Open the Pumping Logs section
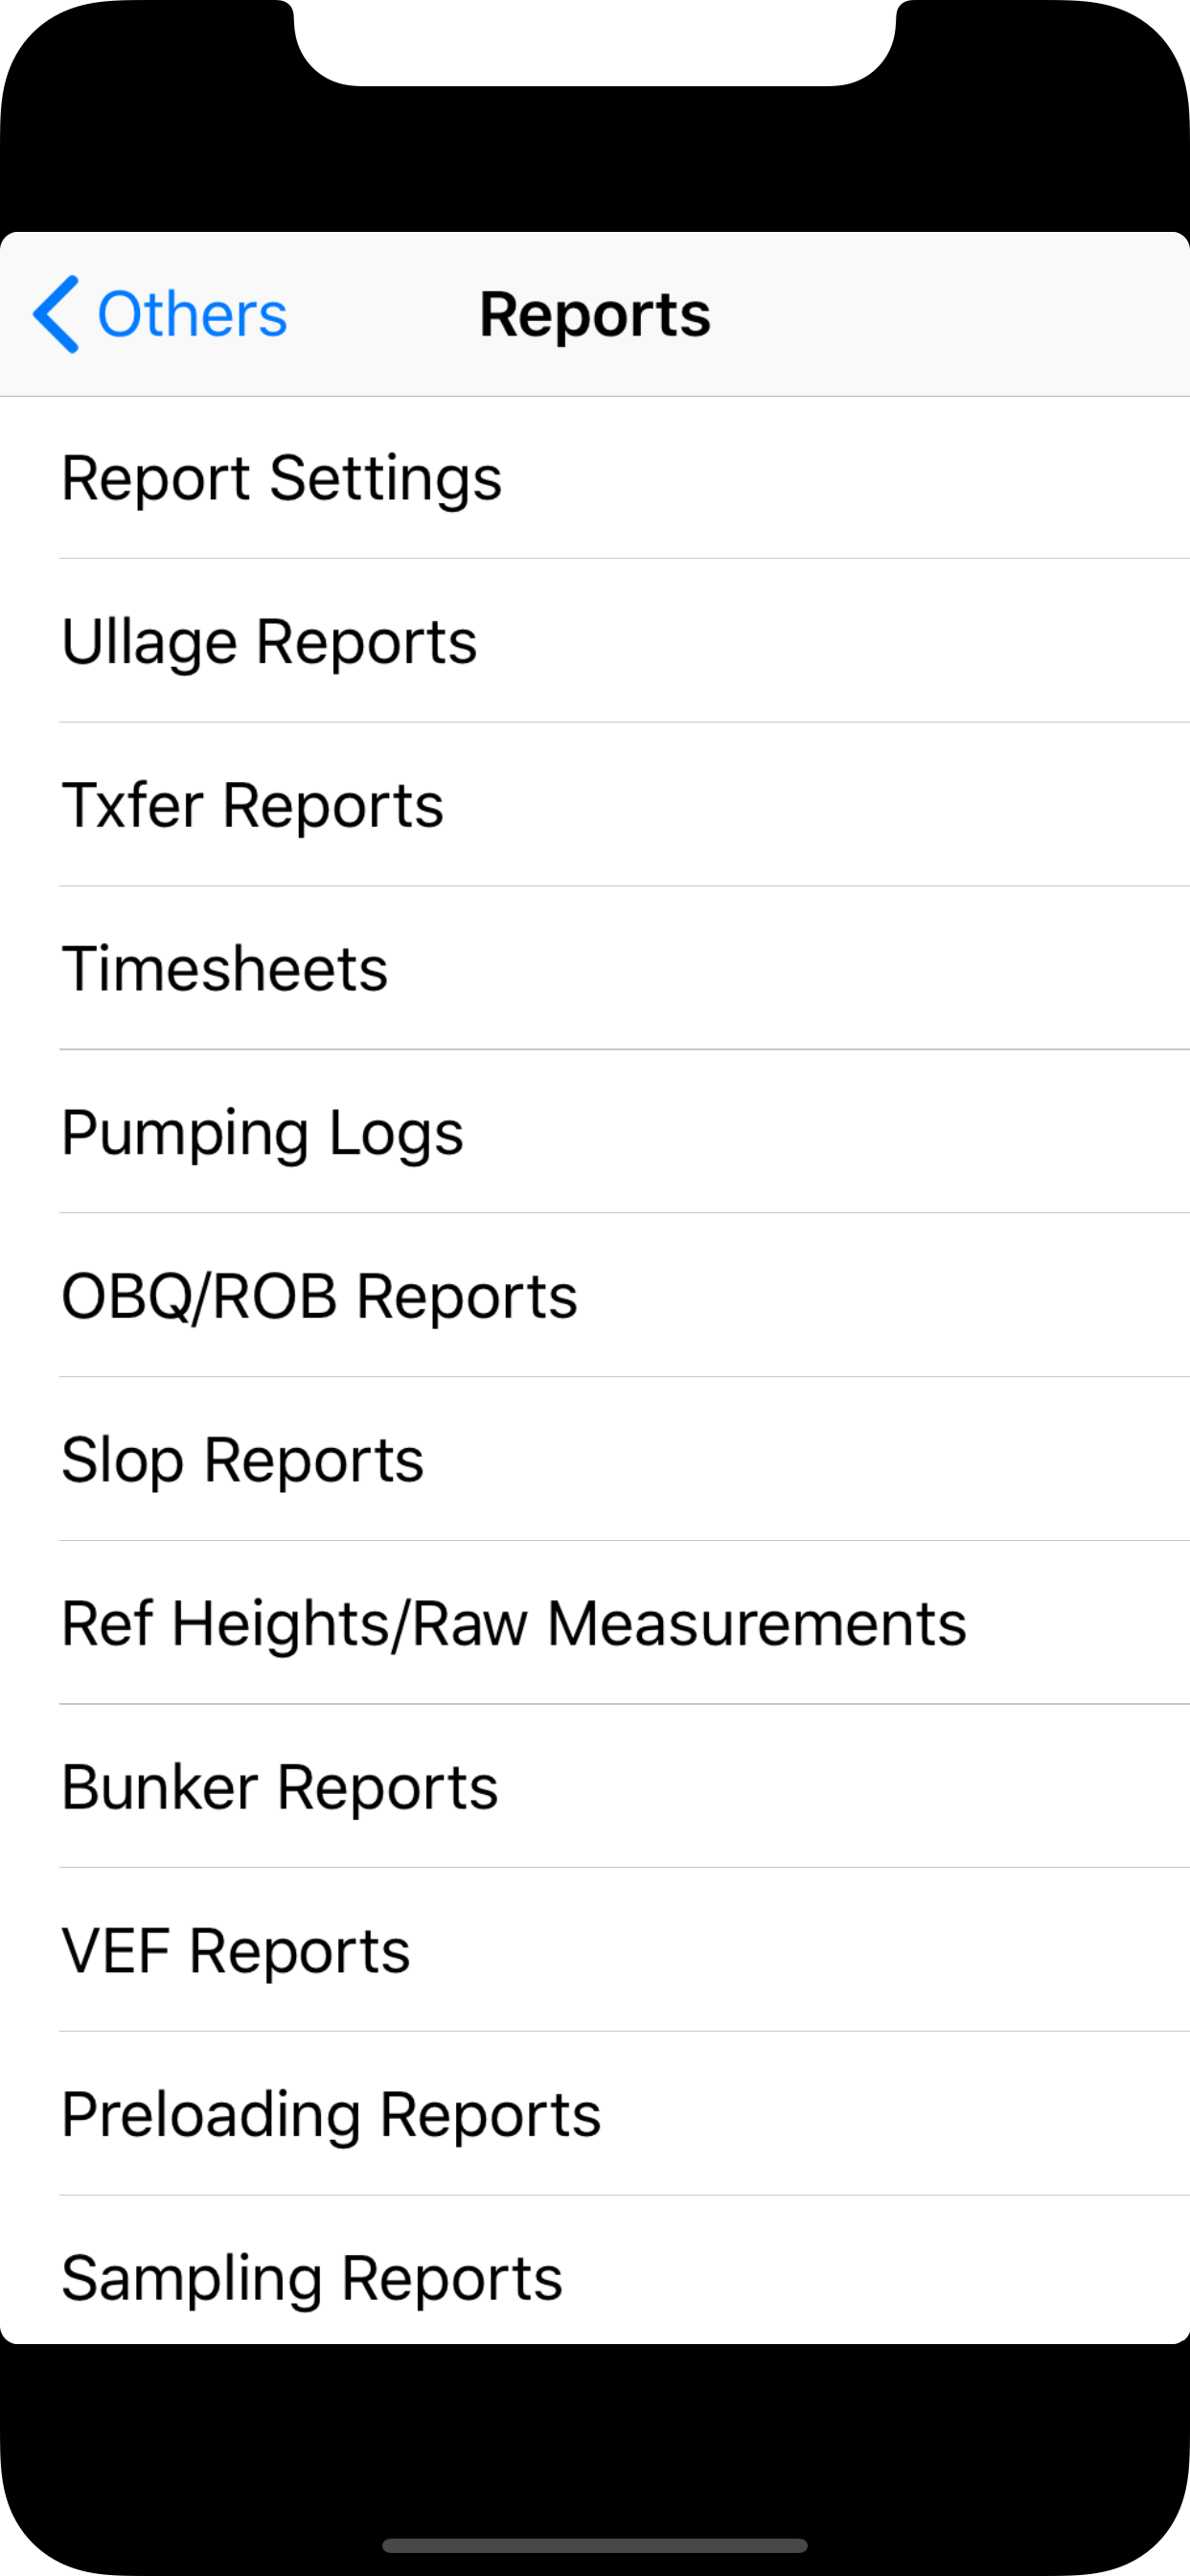The image size is (1190, 2576). pyautogui.click(x=261, y=1131)
